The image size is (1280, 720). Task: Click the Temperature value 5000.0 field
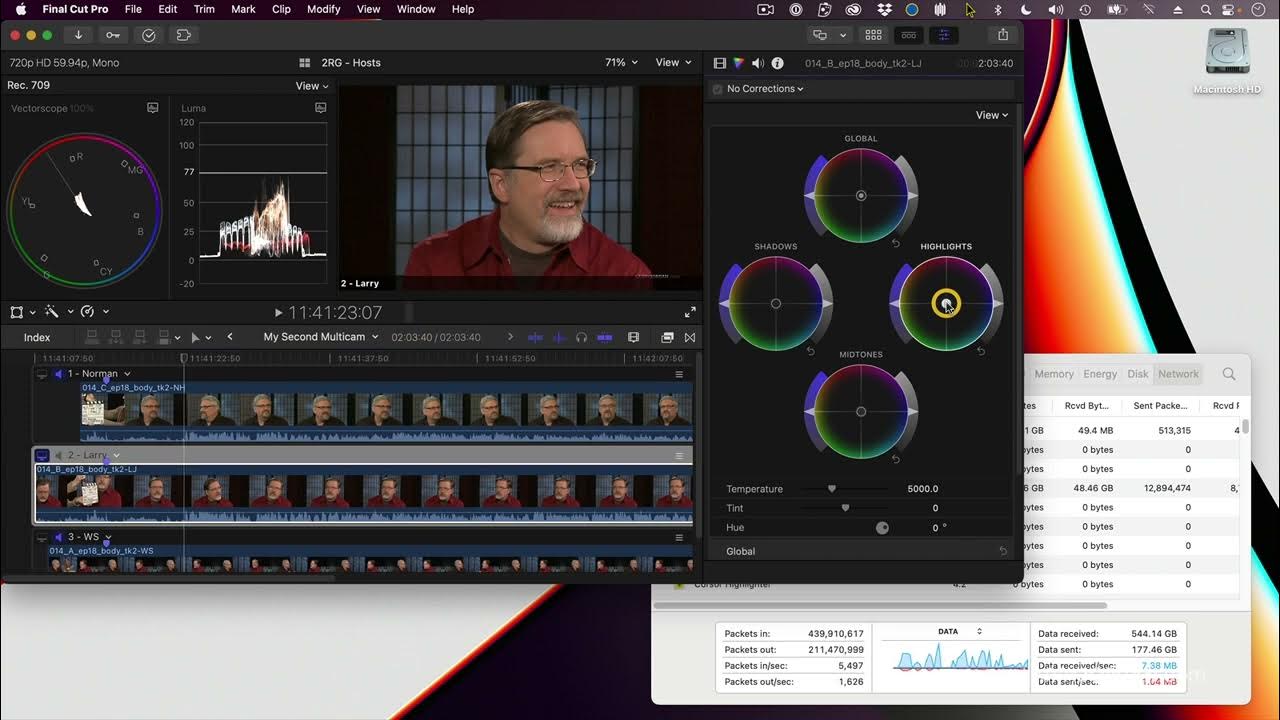(923, 489)
